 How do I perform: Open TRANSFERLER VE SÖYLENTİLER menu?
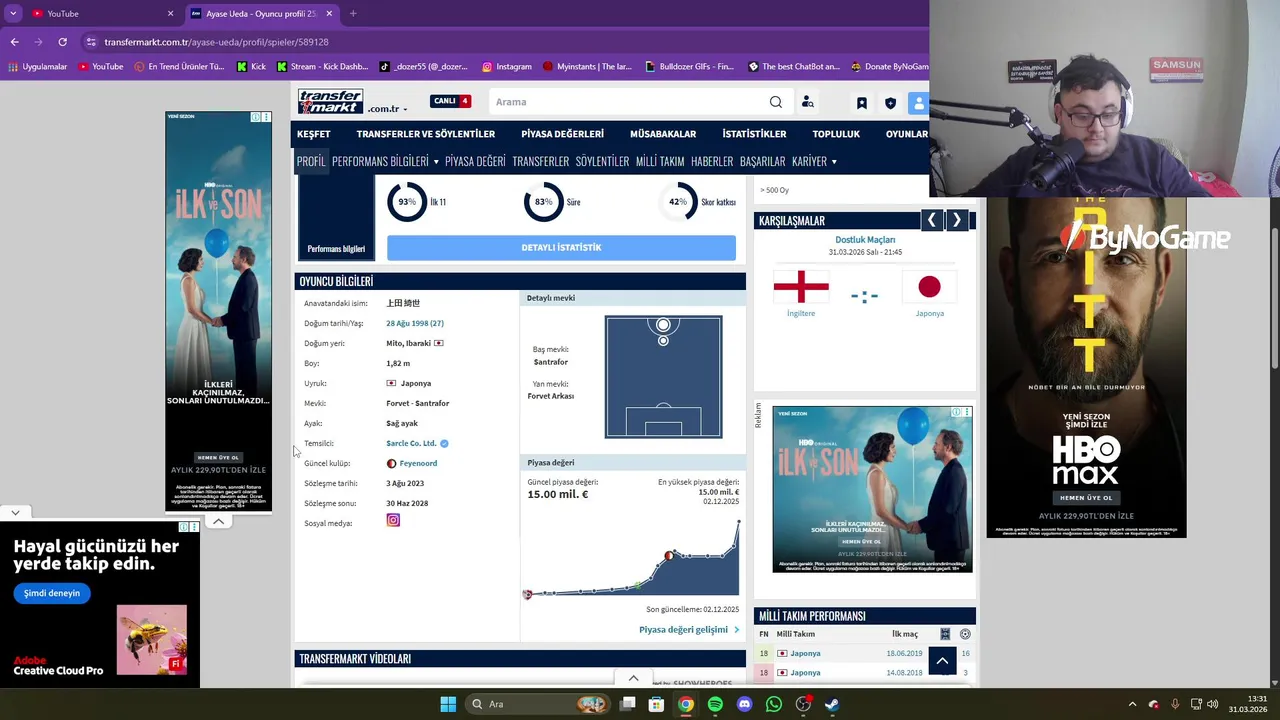coord(425,134)
